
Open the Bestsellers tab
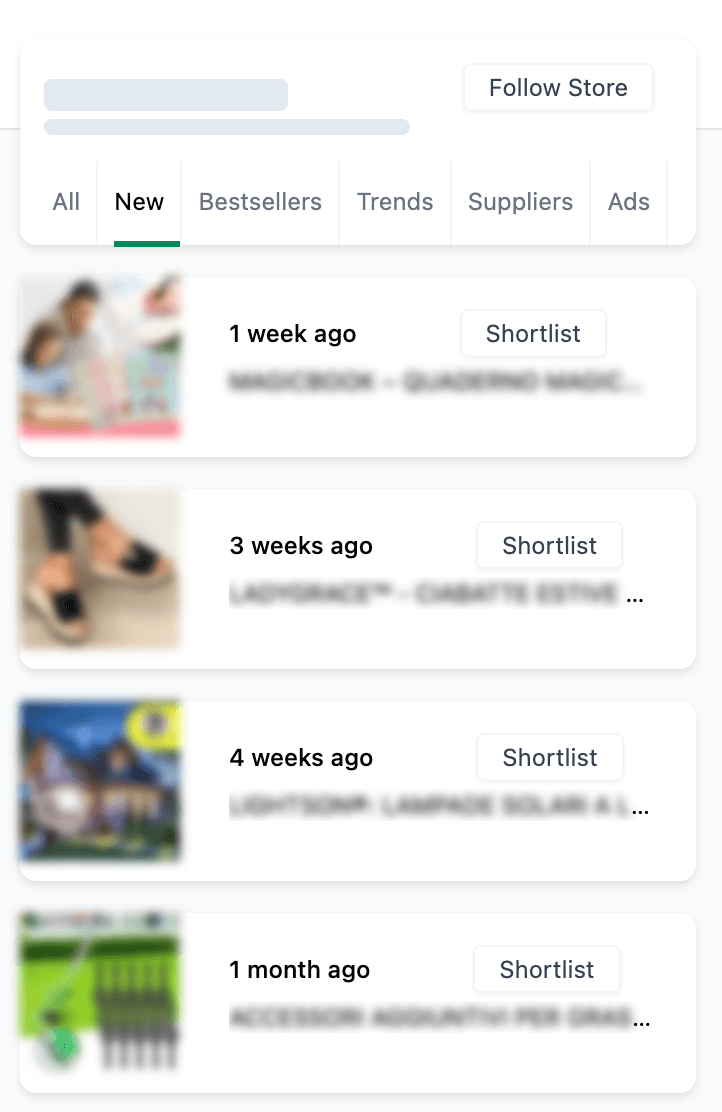260,202
